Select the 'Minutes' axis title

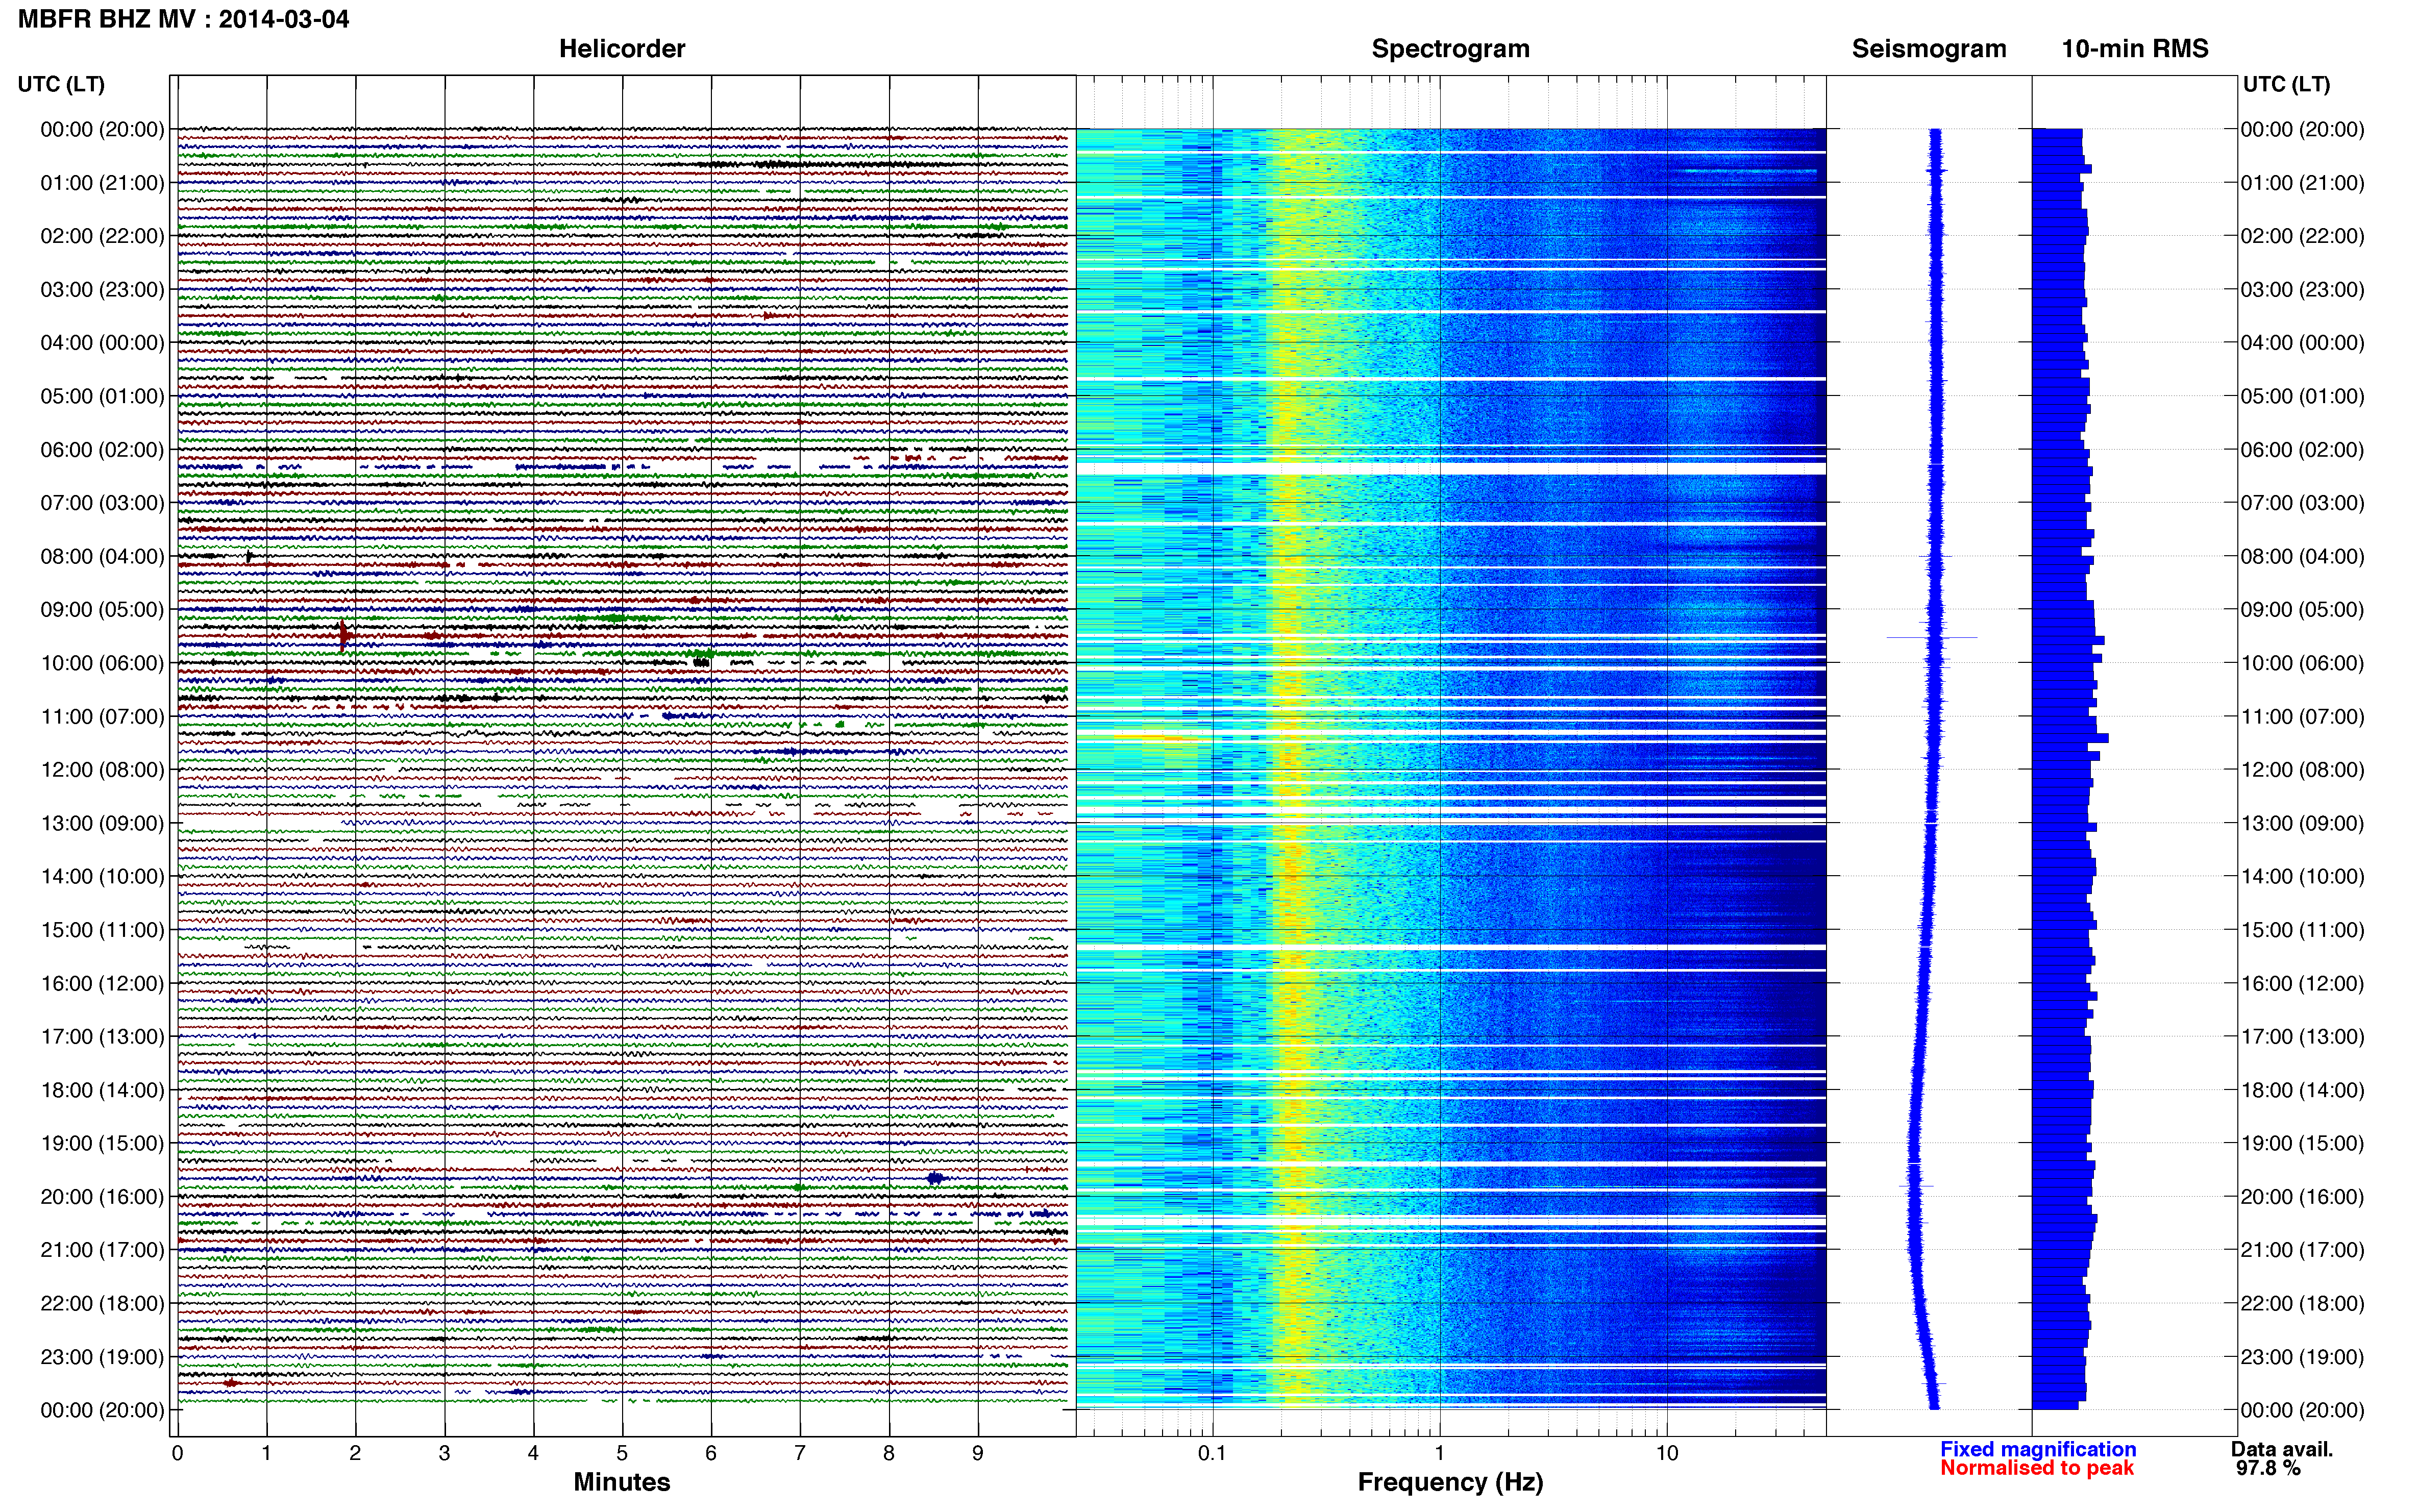click(x=622, y=1482)
